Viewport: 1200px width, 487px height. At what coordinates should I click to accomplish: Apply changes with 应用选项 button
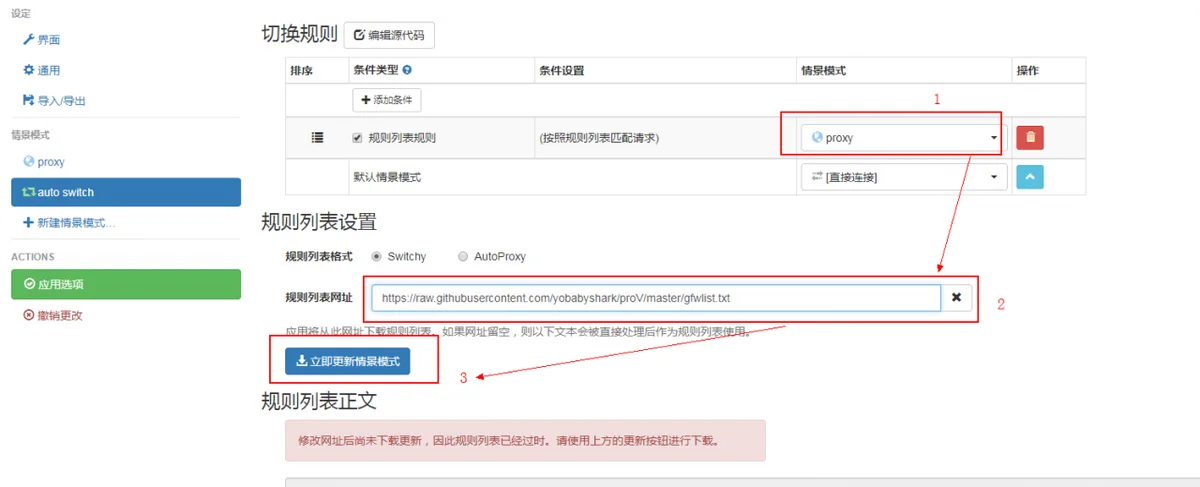[126, 284]
